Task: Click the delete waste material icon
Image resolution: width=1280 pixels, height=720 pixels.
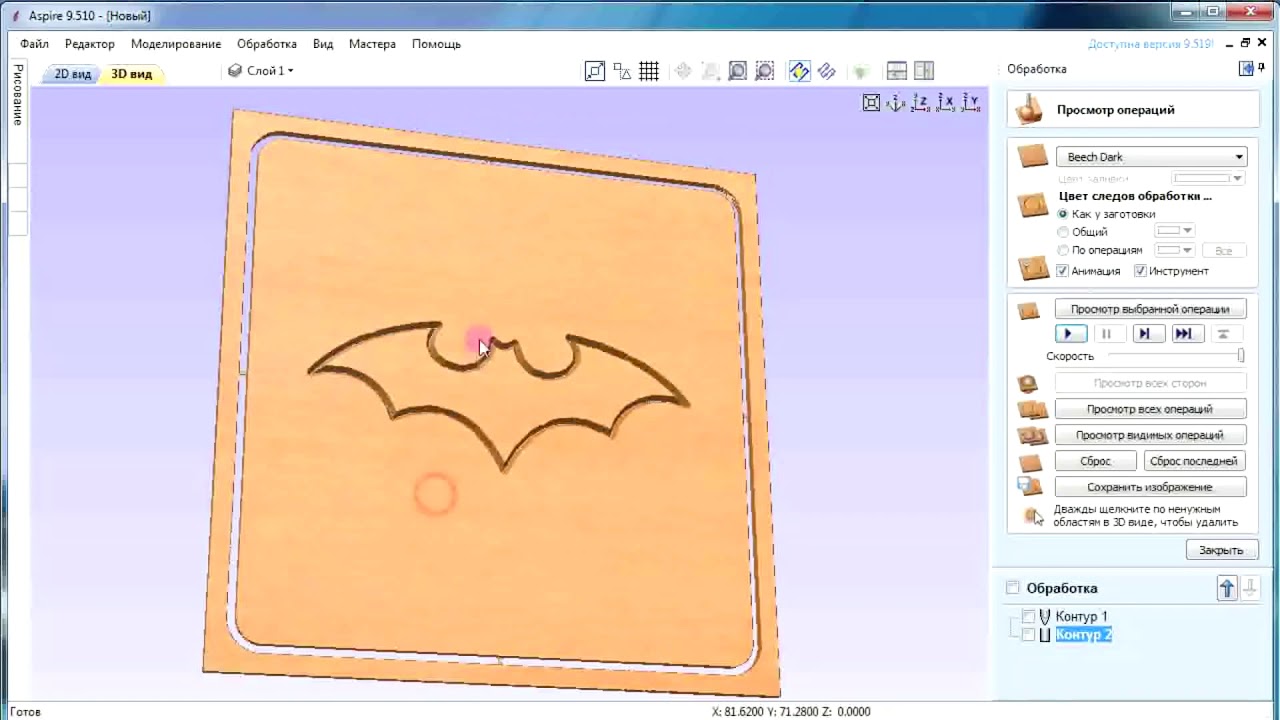Action: [x=1033, y=516]
